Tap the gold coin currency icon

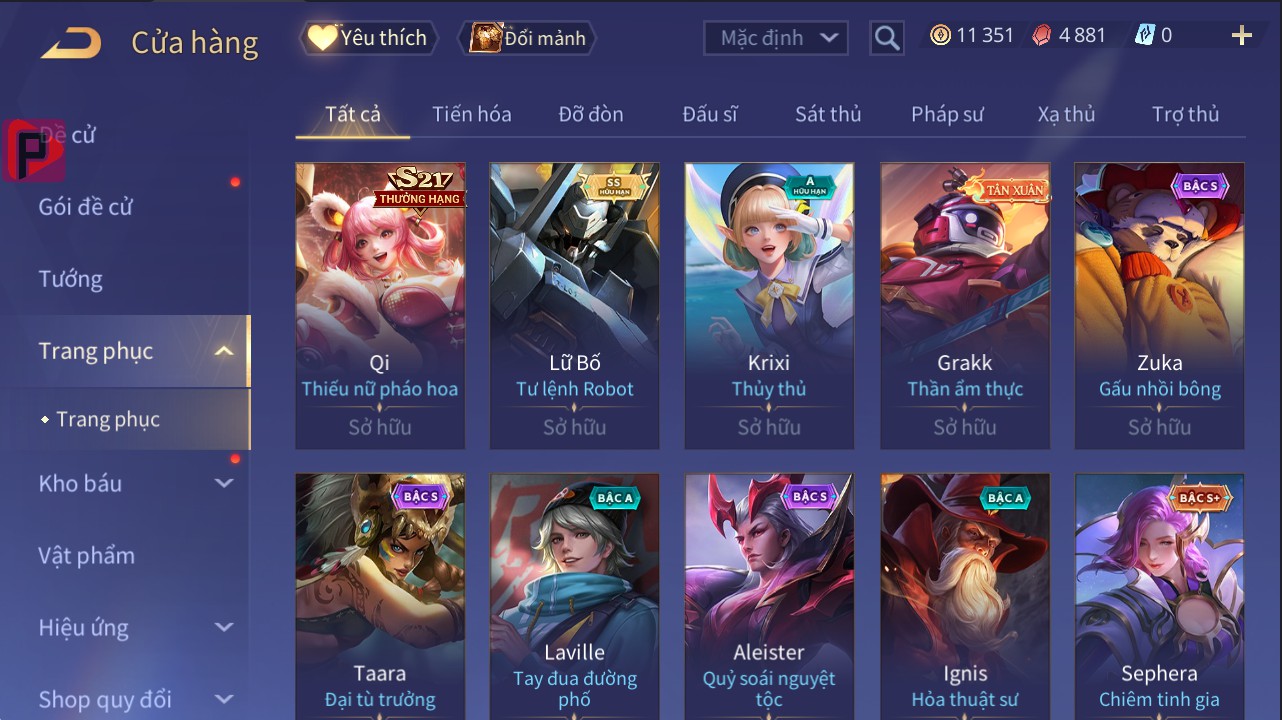940,36
